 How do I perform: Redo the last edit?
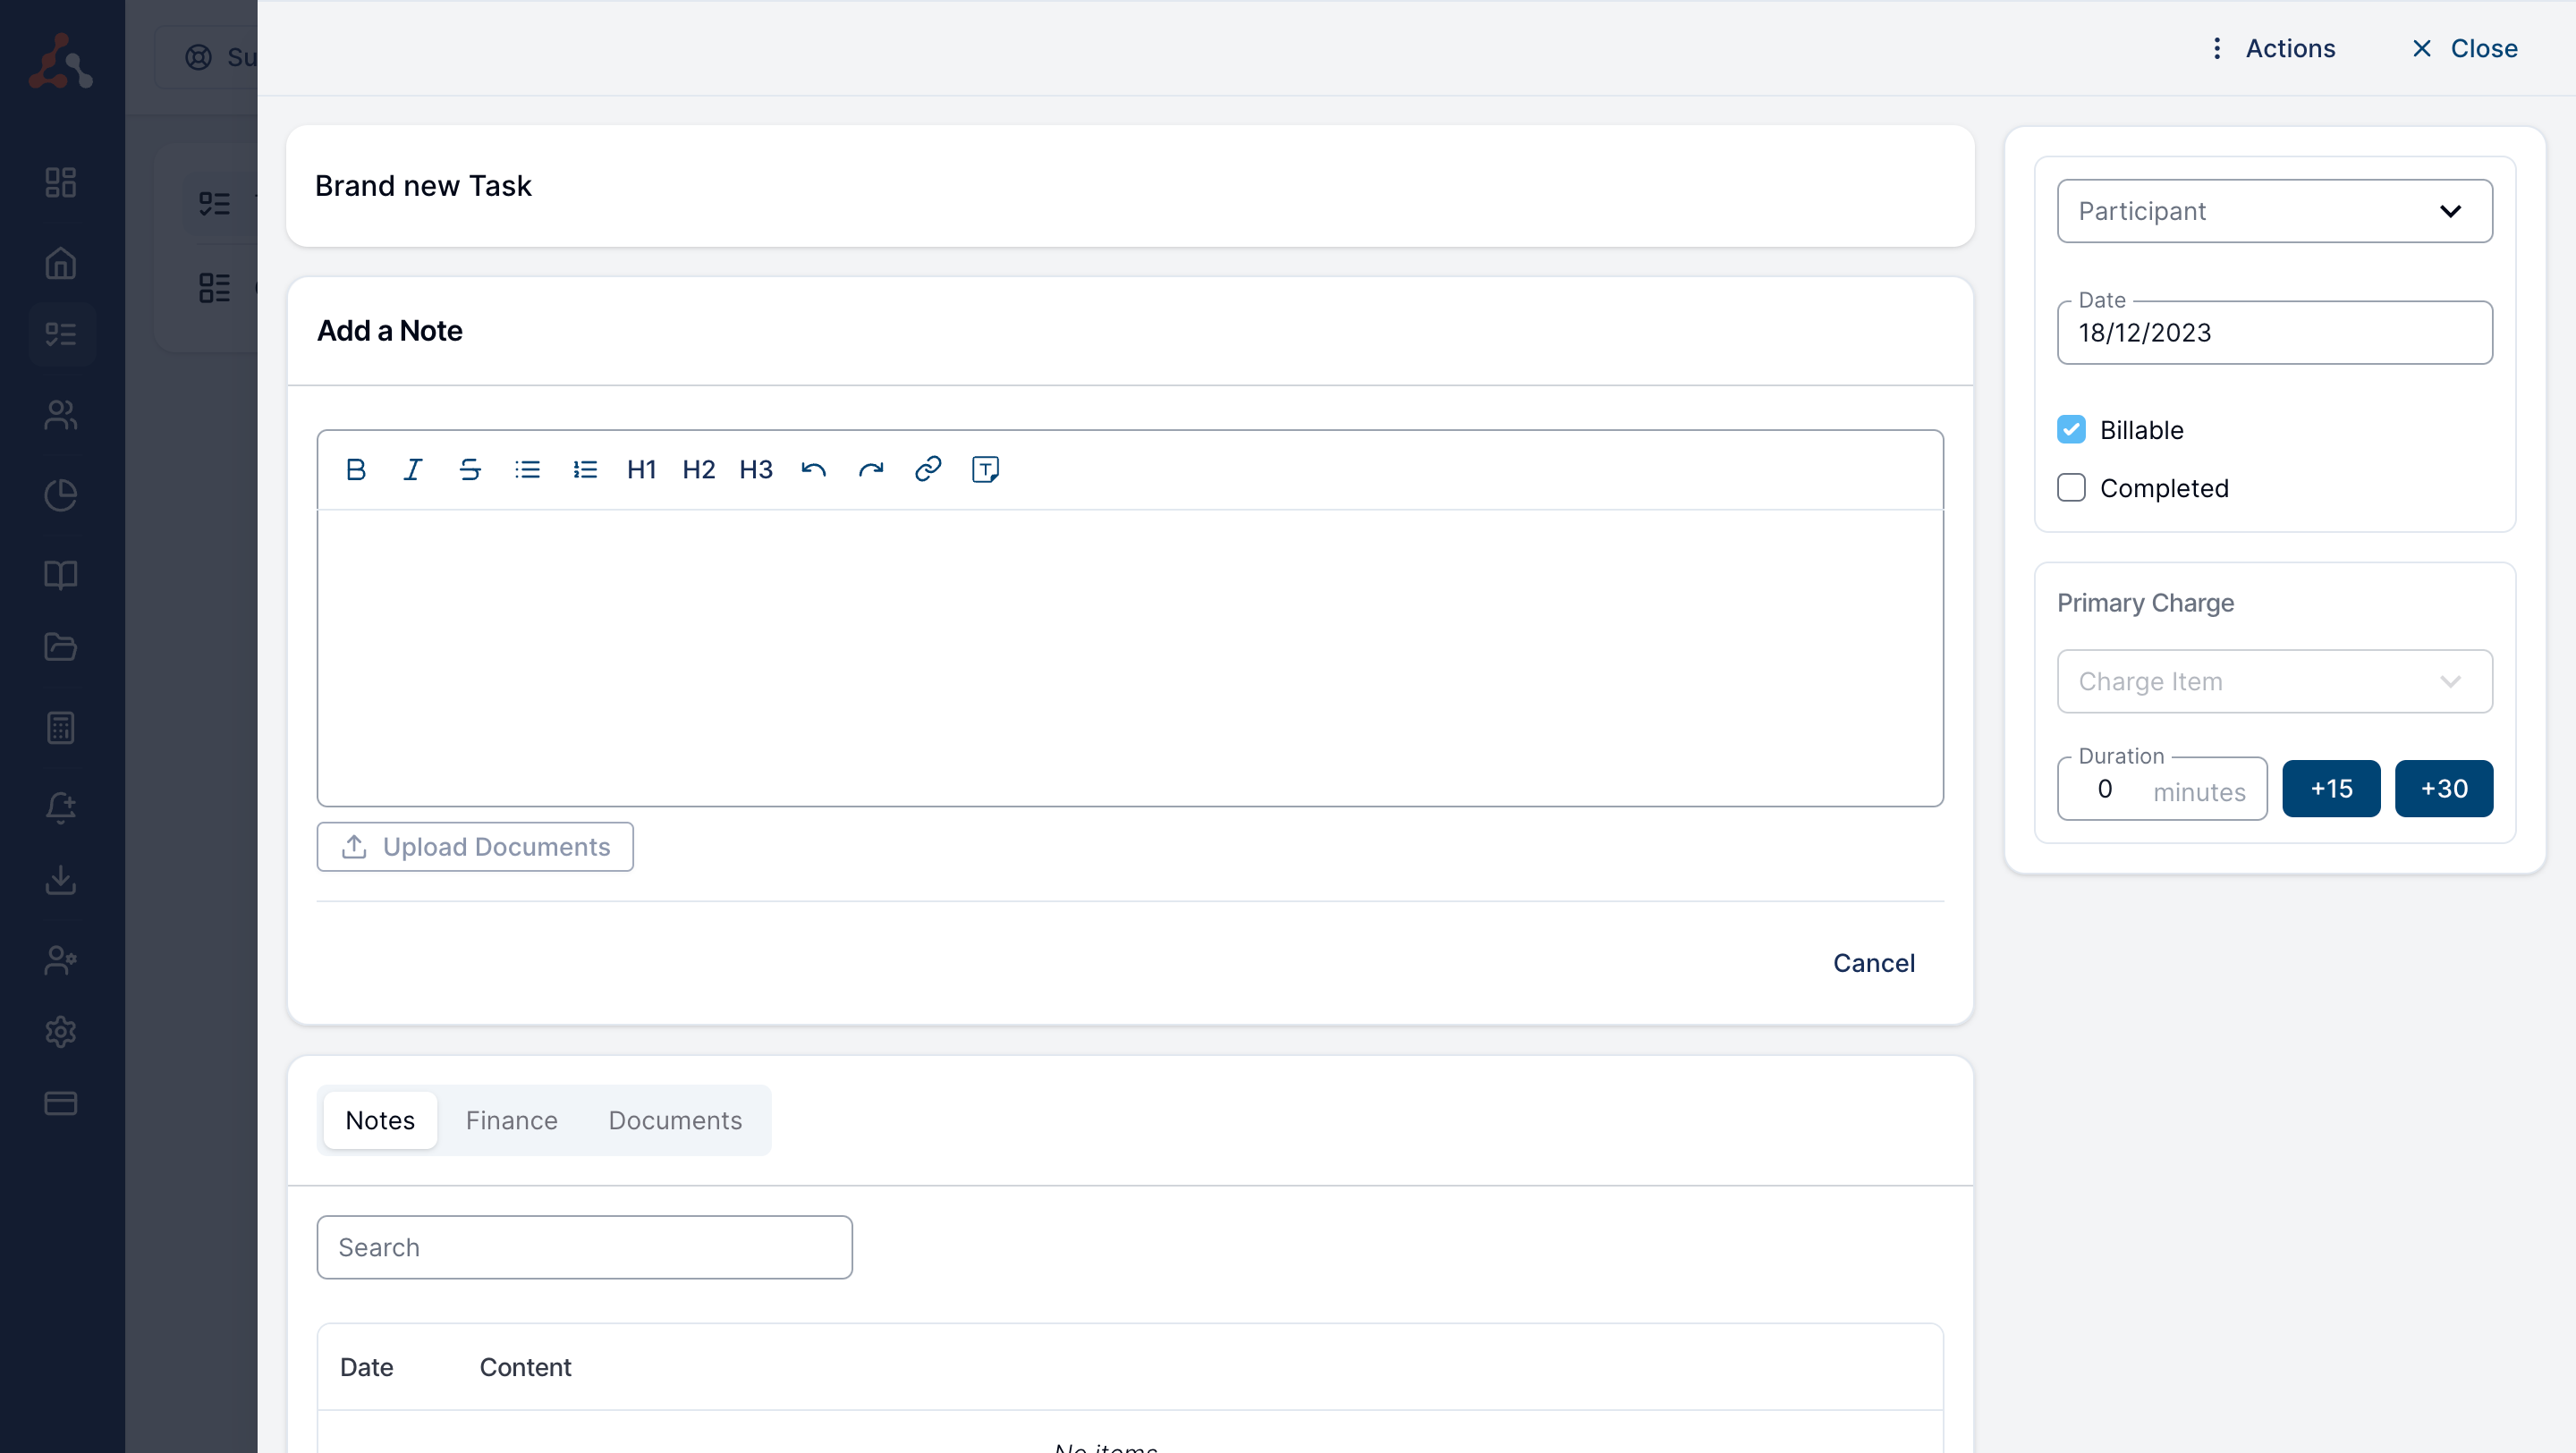(871, 469)
